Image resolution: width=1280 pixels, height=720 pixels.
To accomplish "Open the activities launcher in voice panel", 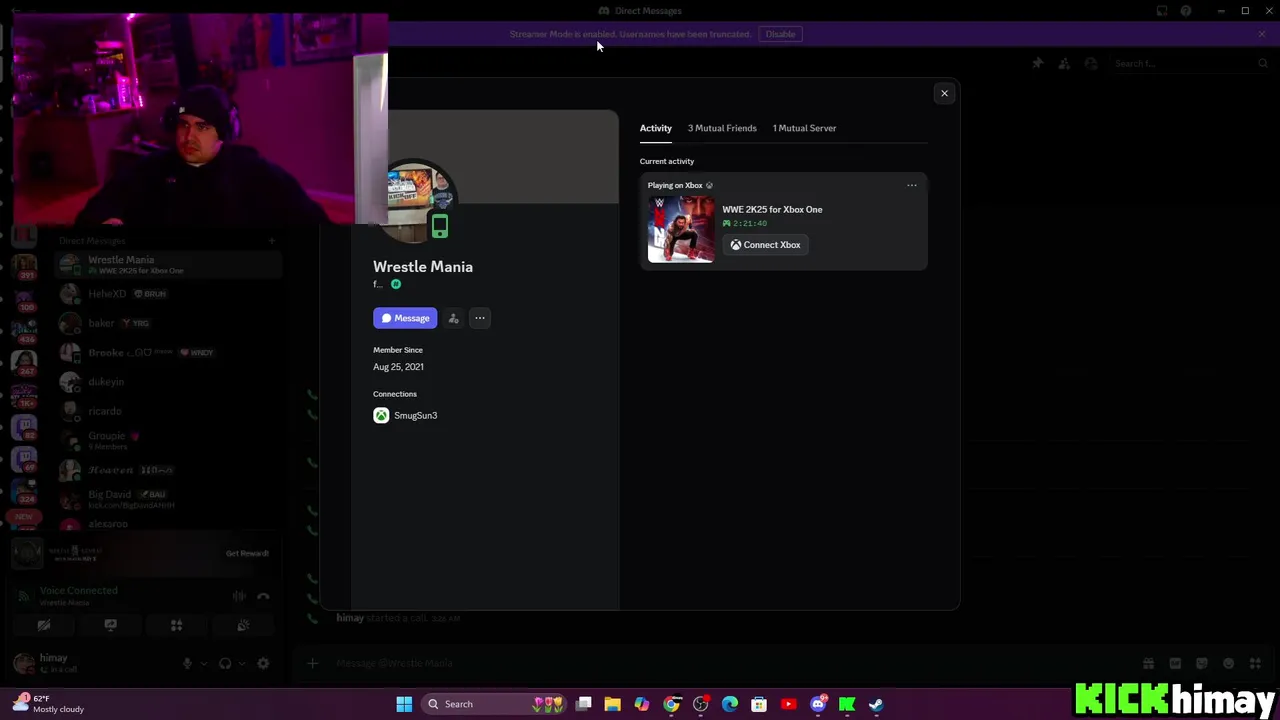I will pos(176,626).
